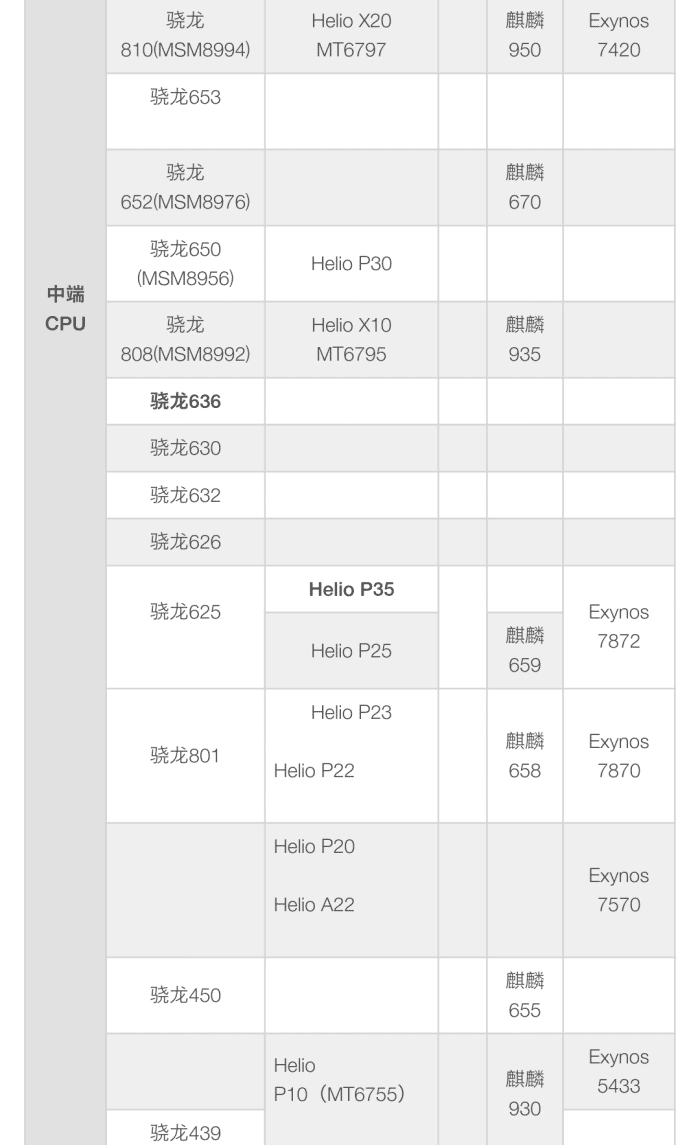Select the 麒麟659 cell
700x1145 pixels.
(x=524, y=650)
